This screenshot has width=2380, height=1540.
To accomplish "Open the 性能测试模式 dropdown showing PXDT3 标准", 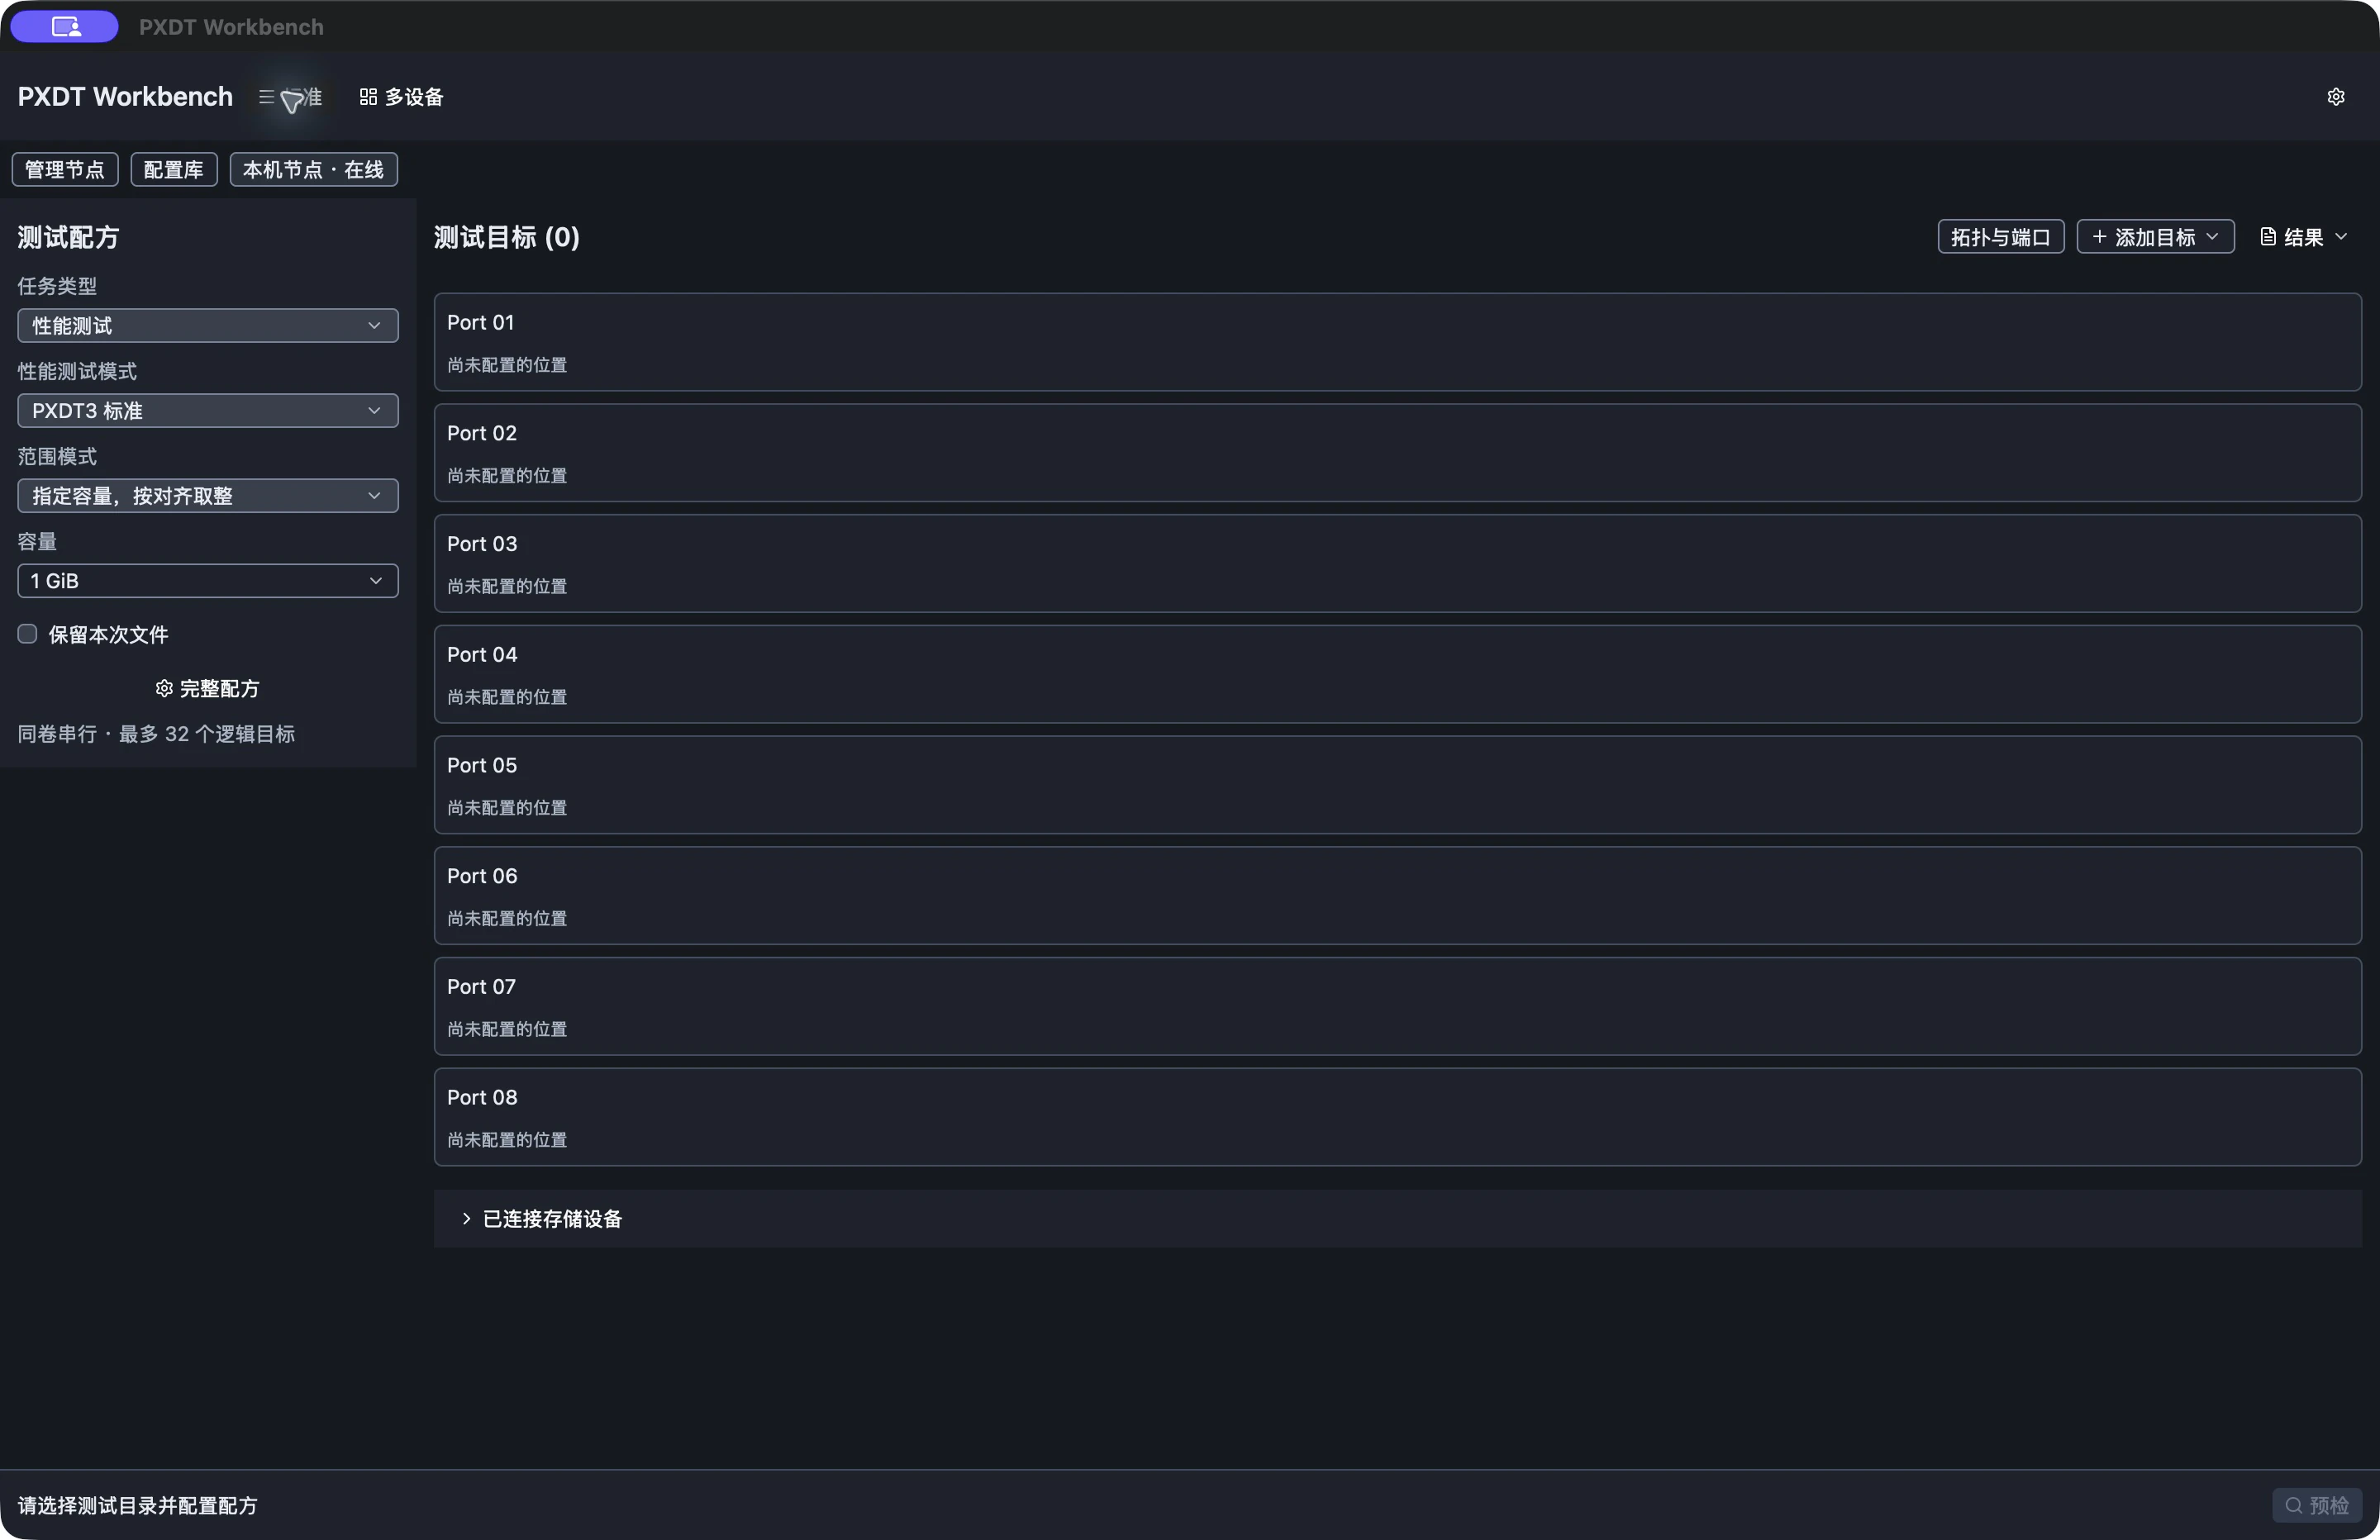I will (208, 410).
